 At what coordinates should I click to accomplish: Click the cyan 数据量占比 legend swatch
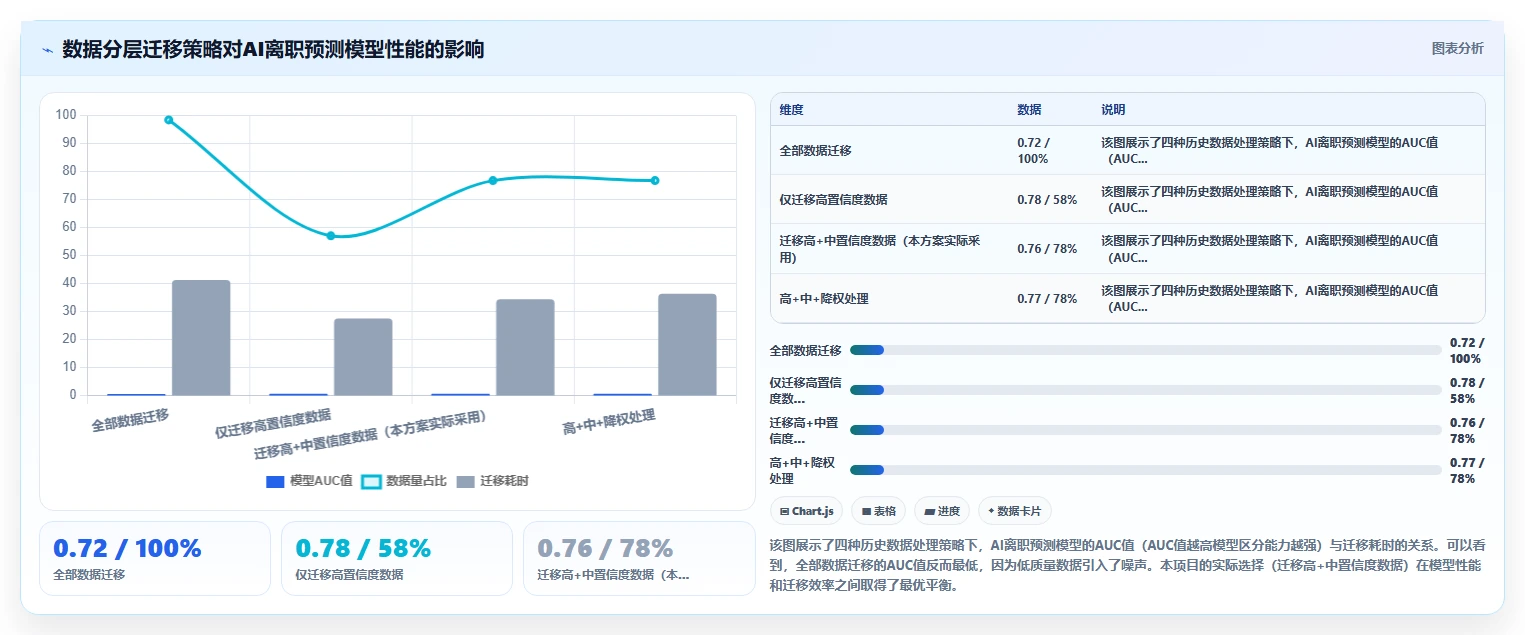tap(371, 481)
